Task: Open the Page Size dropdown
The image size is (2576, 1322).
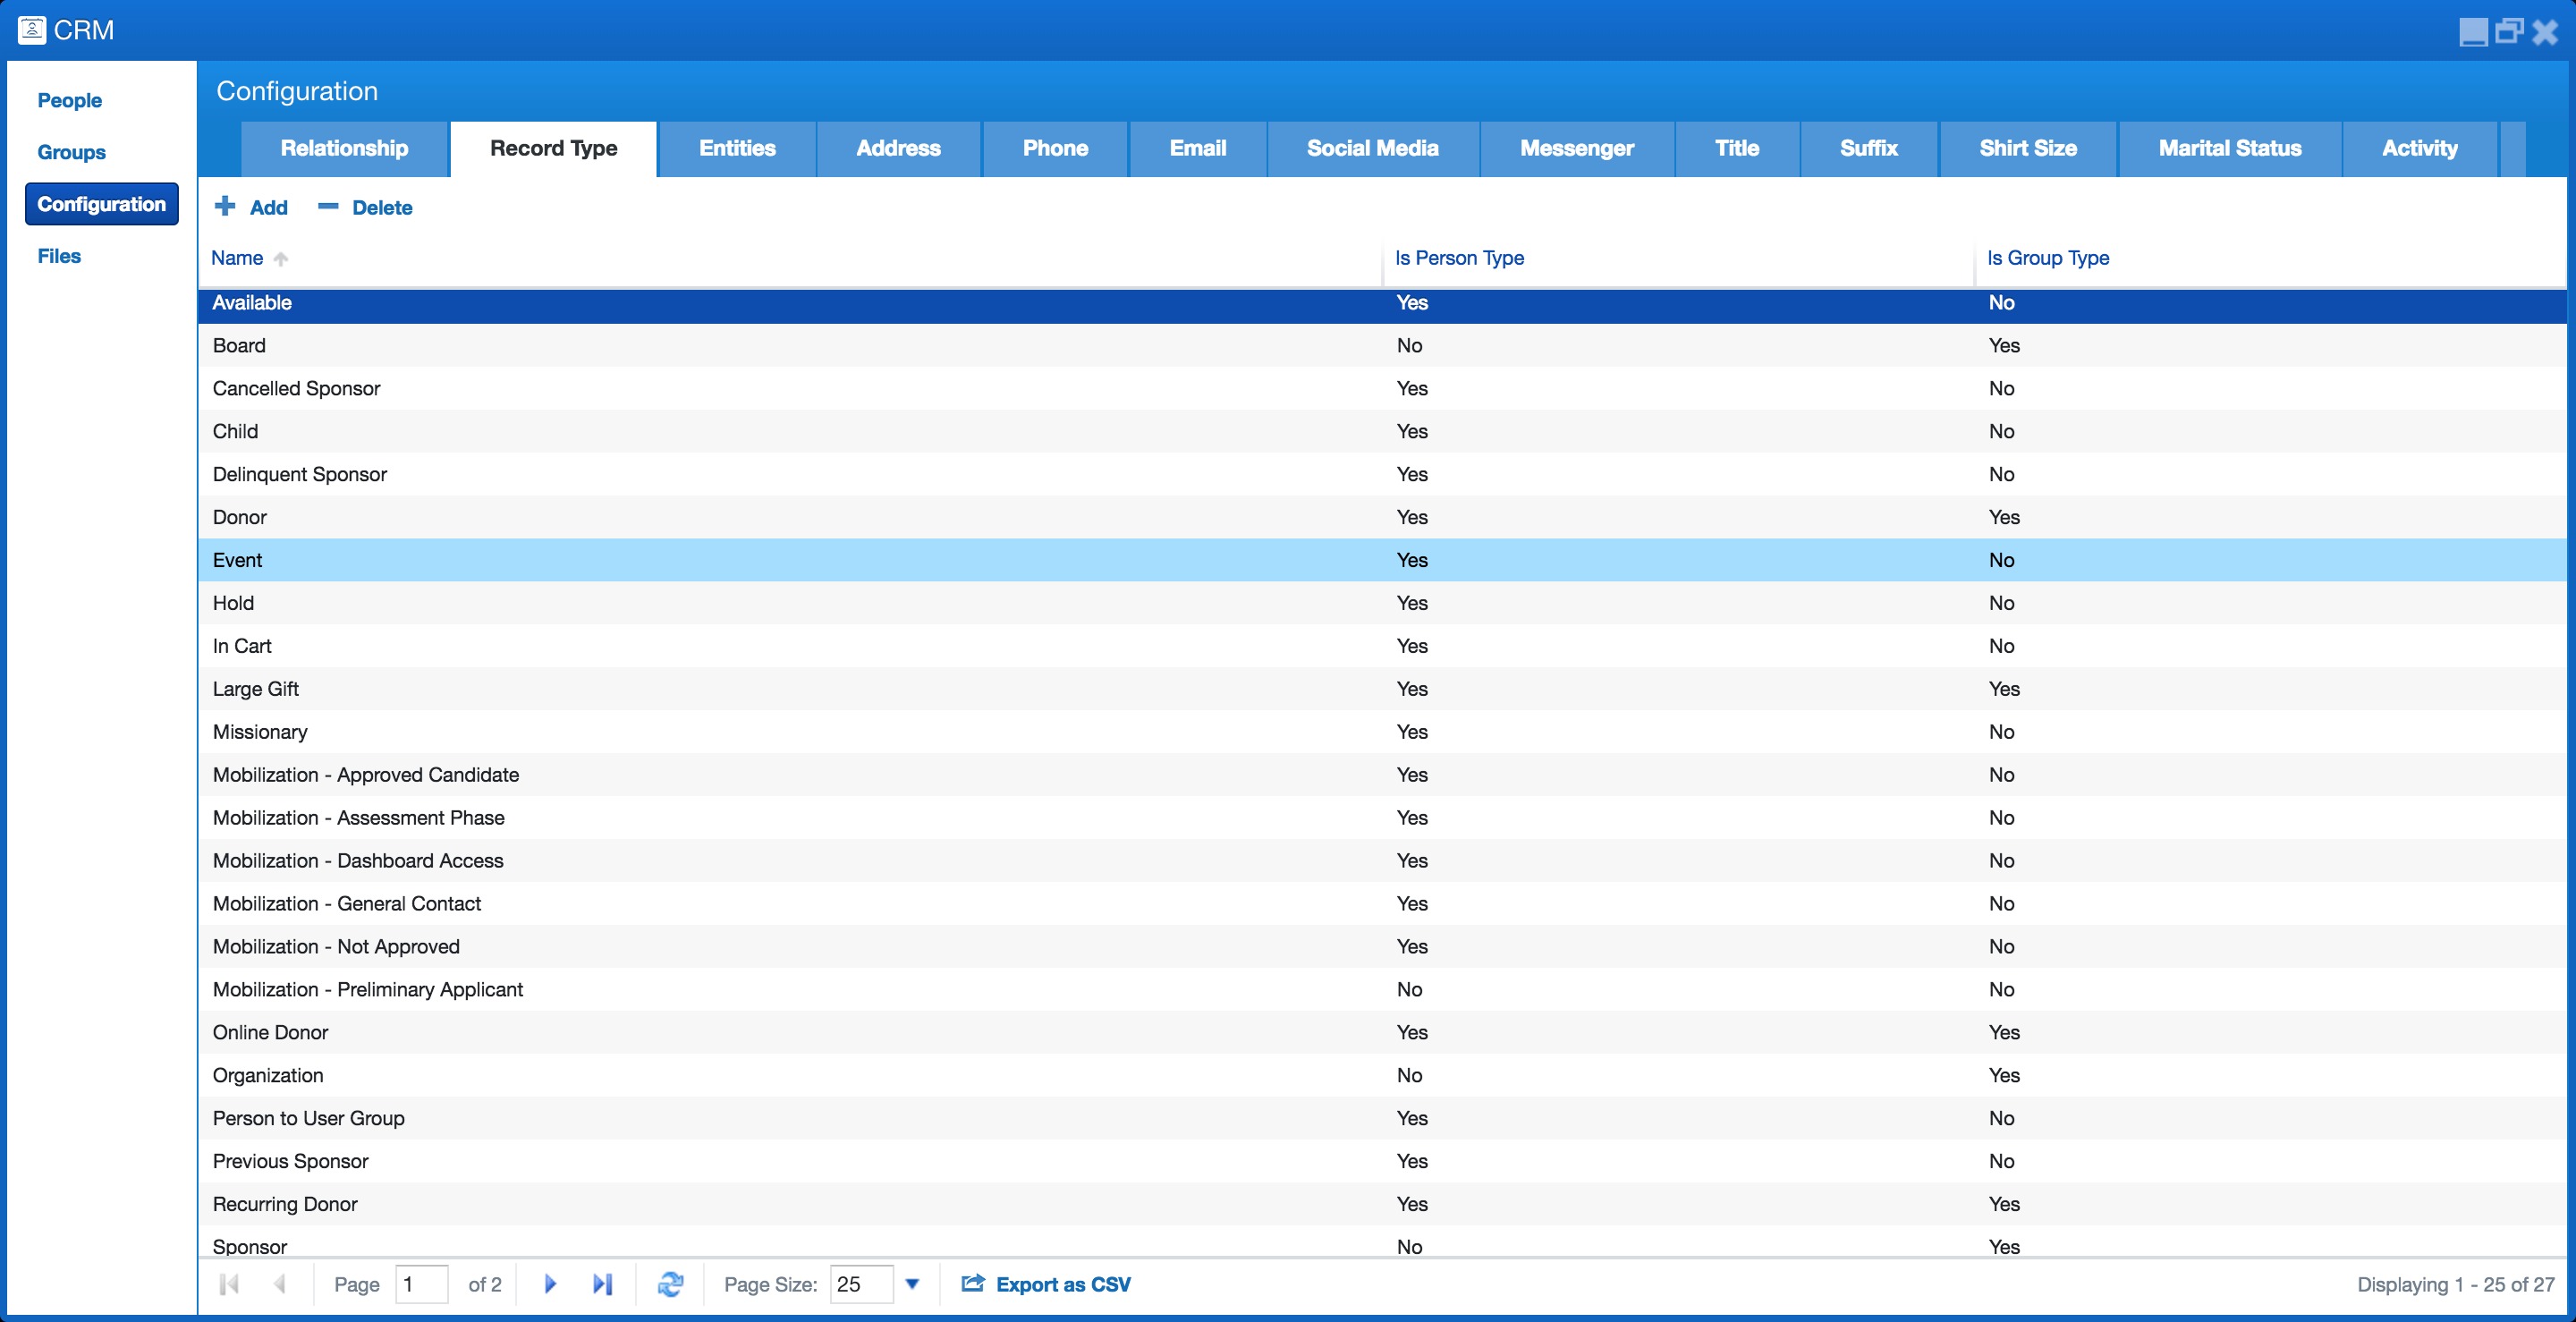Action: [x=911, y=1284]
